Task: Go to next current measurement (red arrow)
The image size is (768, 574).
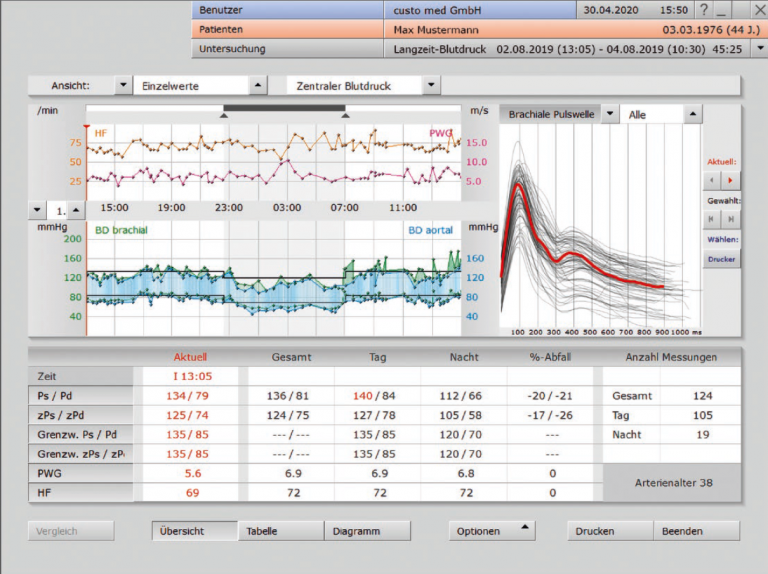Action: (731, 181)
